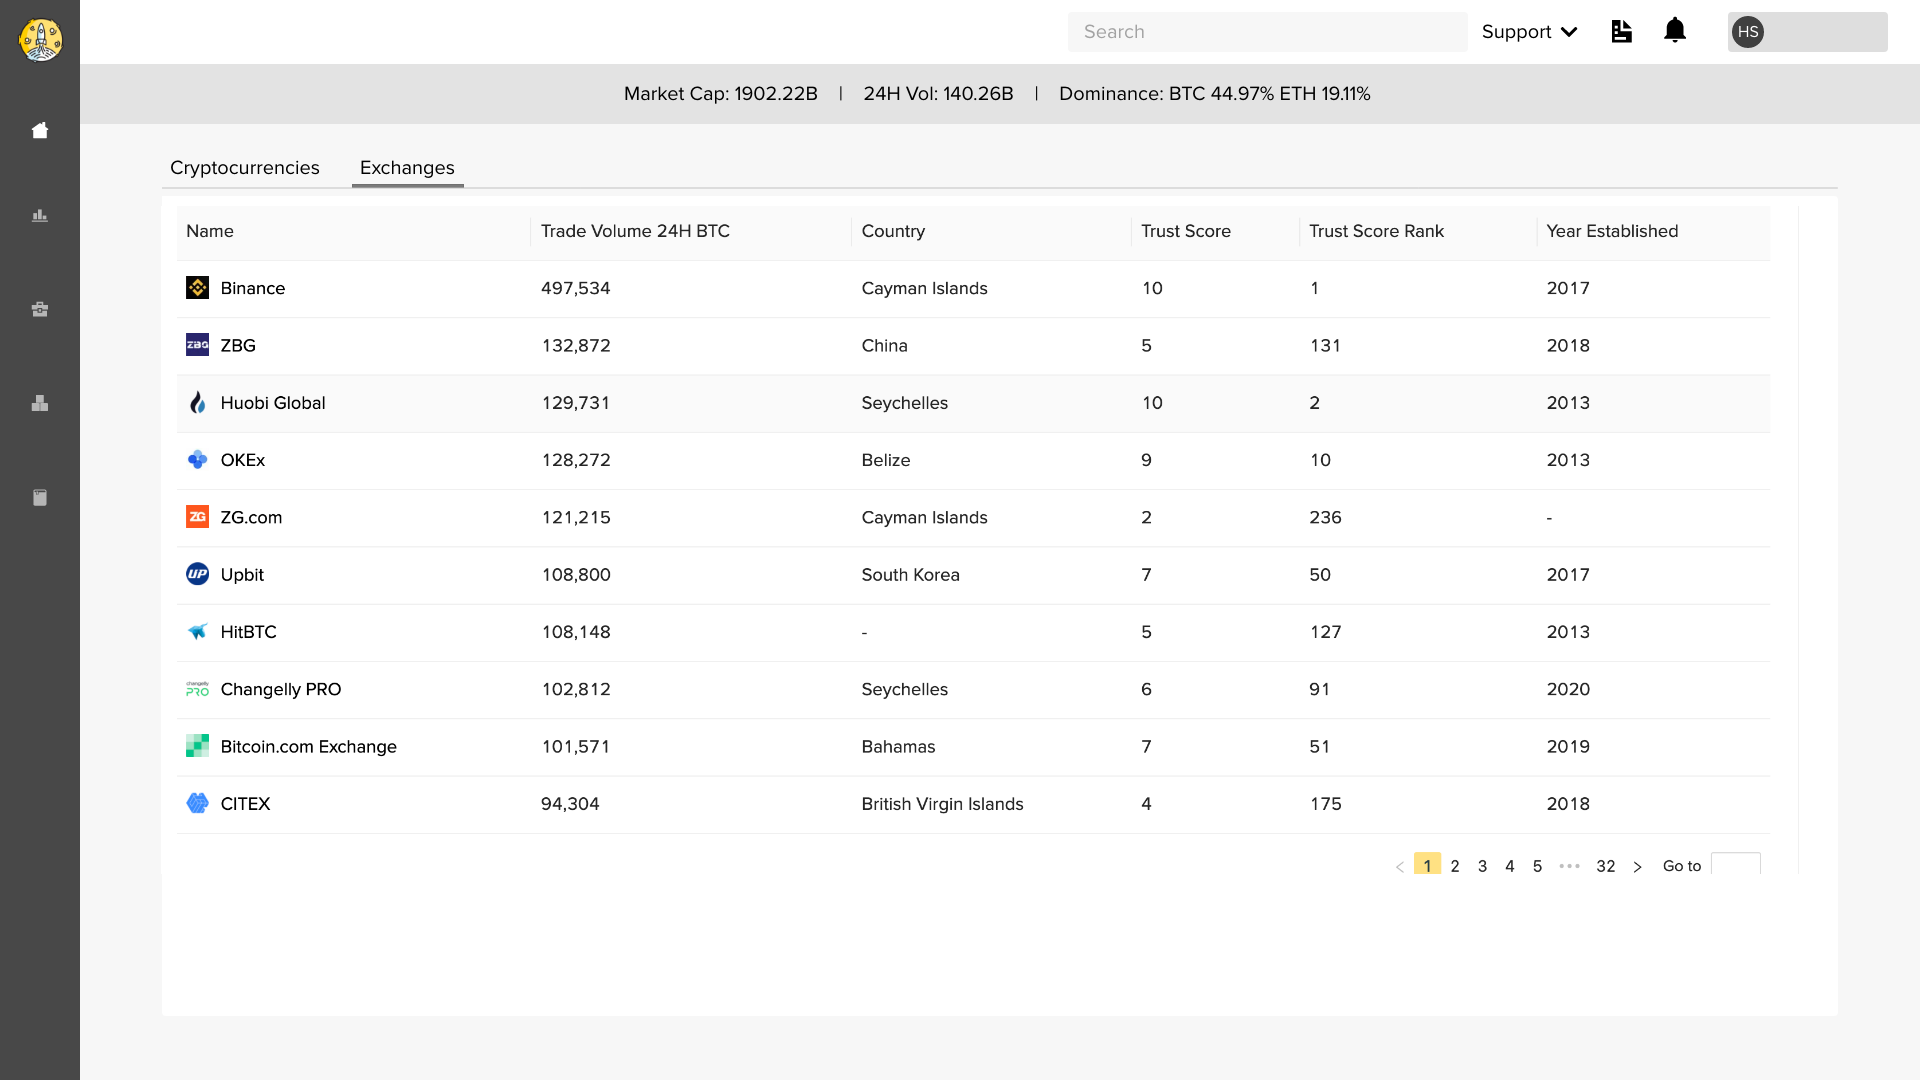1920x1080 pixels.
Task: Click the document icon beside Support
Action: coord(1621,32)
